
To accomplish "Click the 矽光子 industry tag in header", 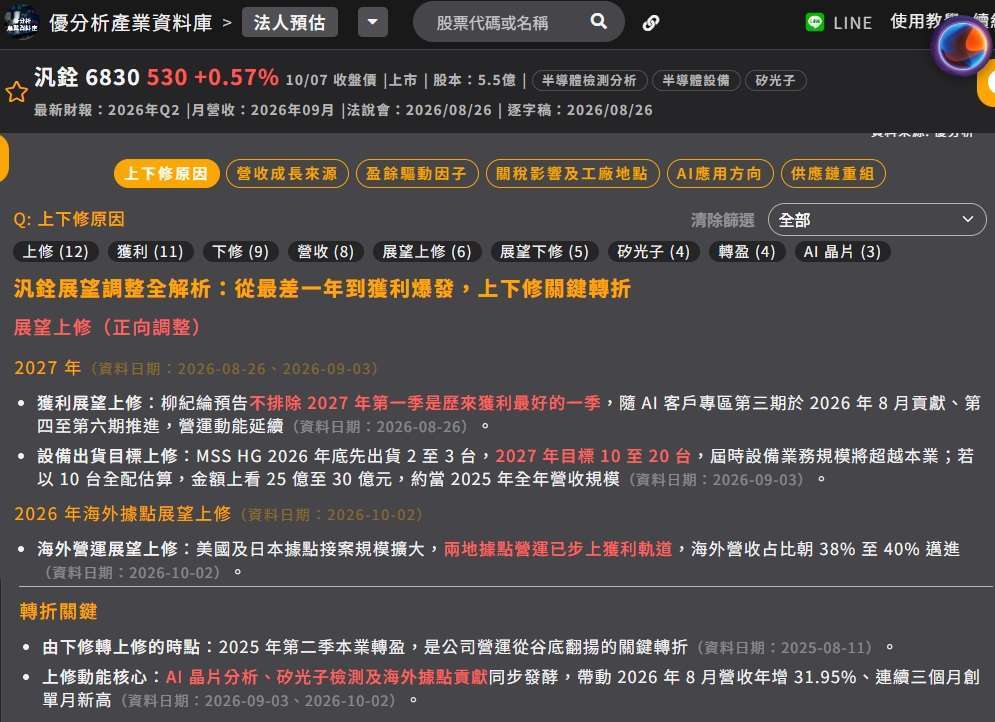I will pyautogui.click(x=775, y=81).
